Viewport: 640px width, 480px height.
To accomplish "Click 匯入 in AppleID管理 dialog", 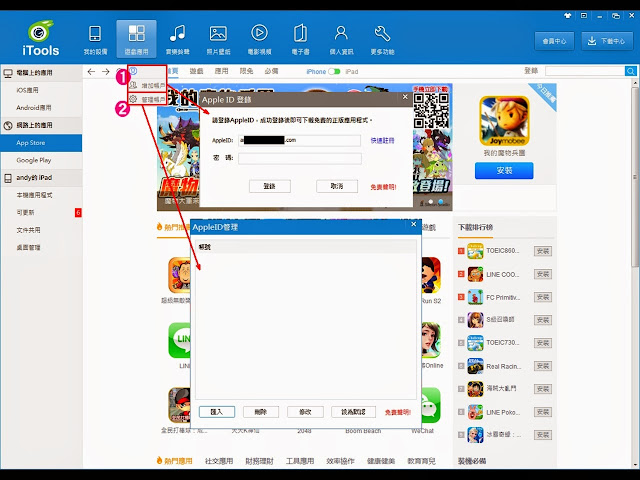I will click(x=217, y=412).
